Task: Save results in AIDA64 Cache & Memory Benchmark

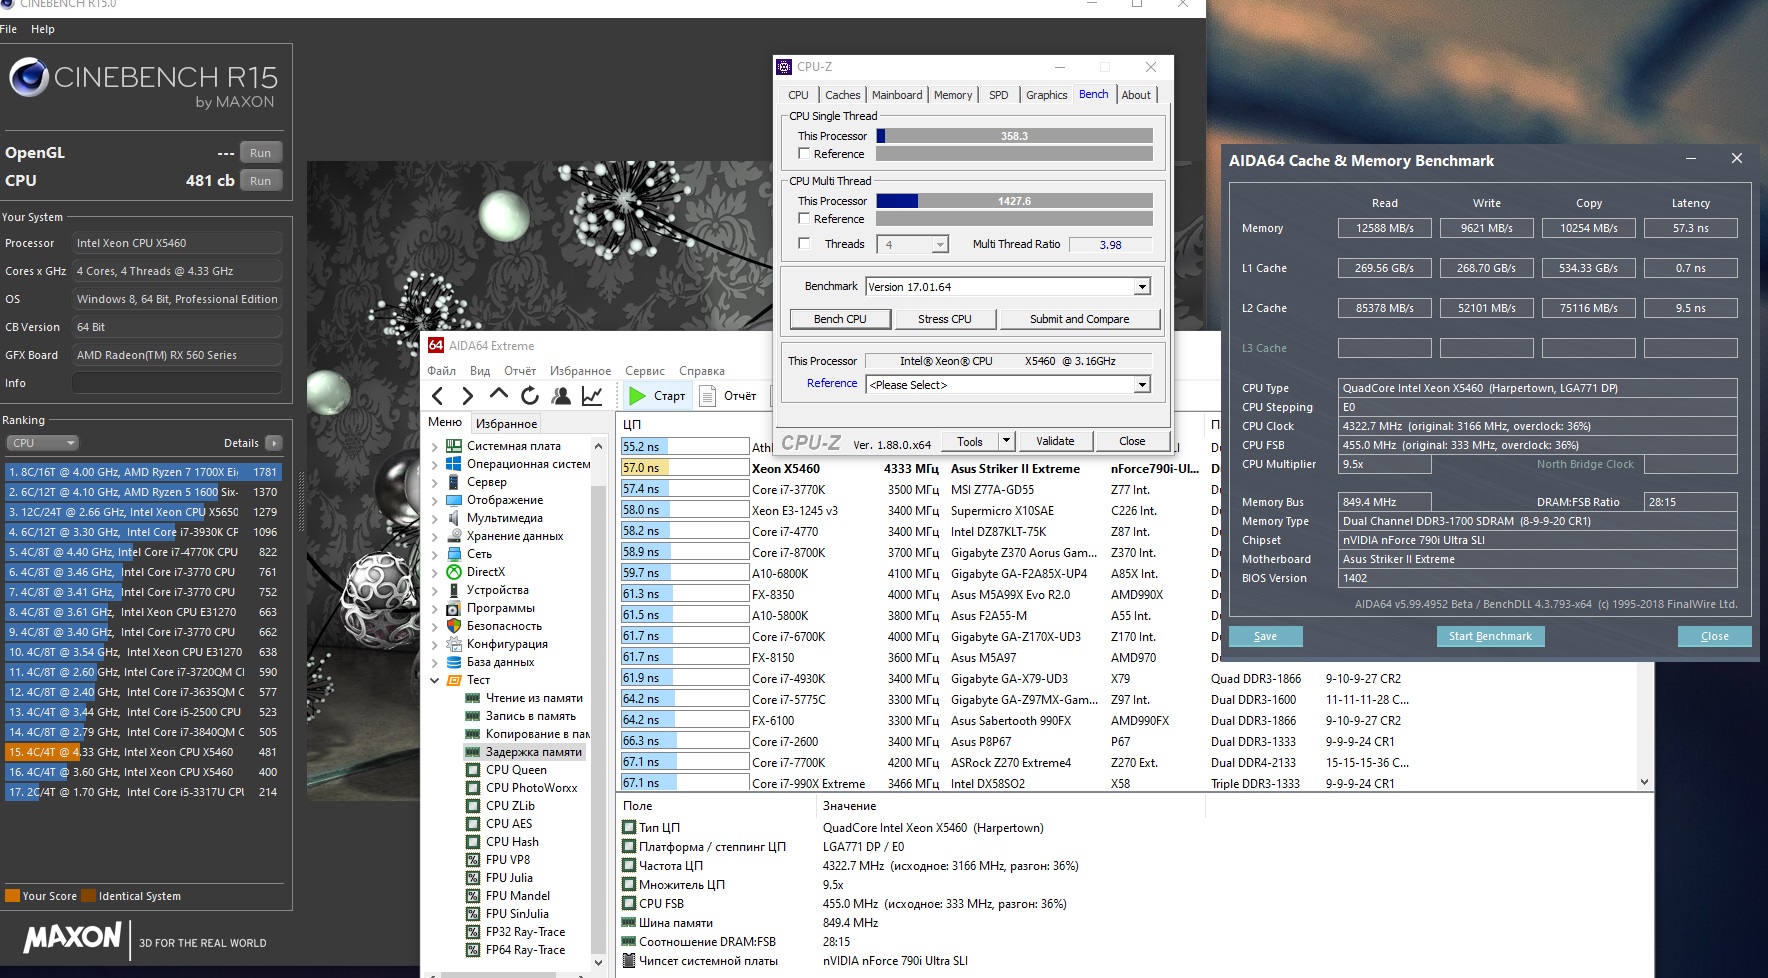Action: 1265,636
